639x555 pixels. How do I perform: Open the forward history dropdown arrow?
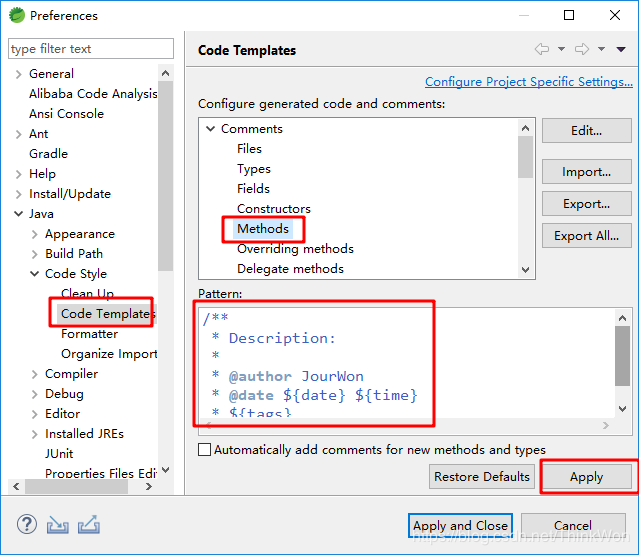[x=601, y=49]
